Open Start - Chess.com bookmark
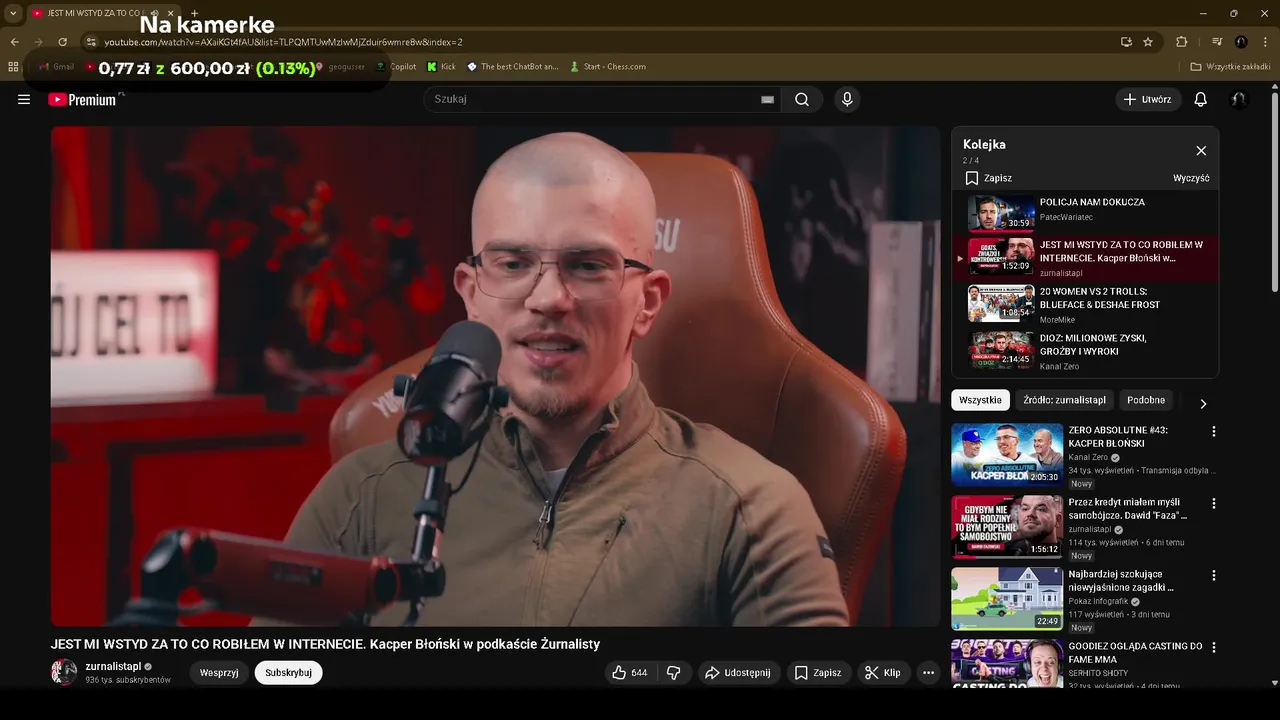The image size is (1280, 720). point(607,67)
